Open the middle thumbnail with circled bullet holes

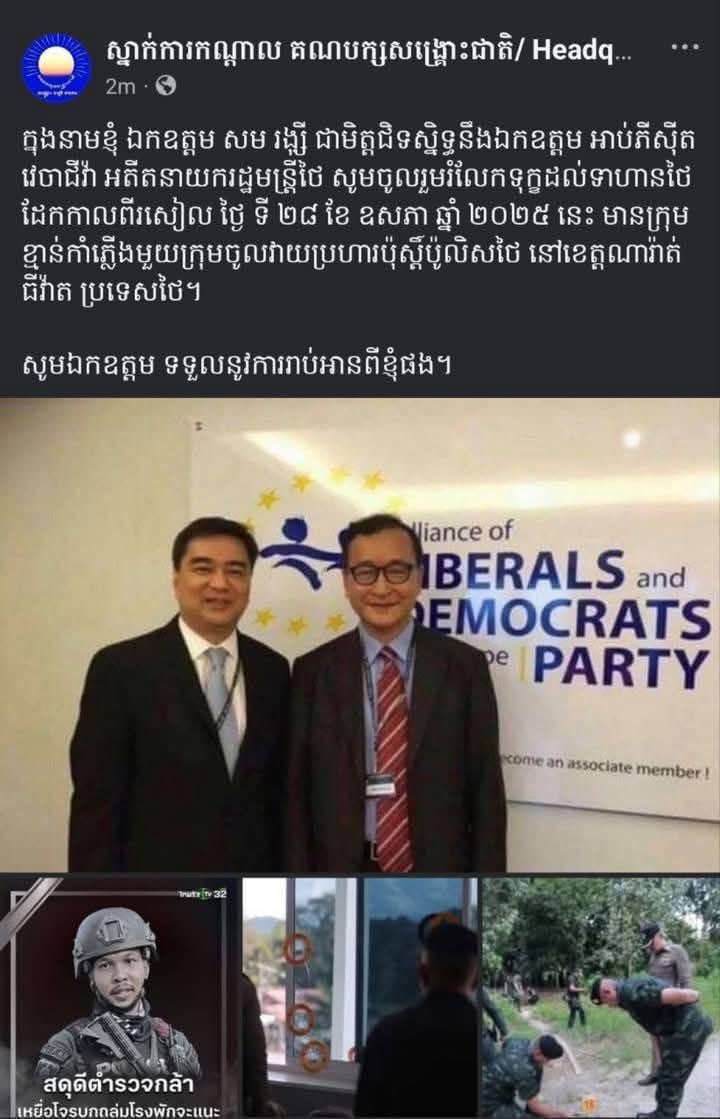point(360,998)
